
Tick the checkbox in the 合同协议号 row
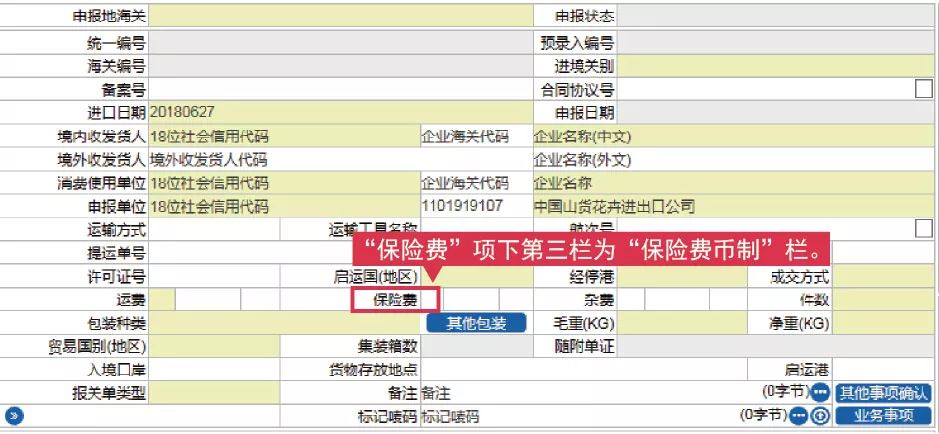(924, 89)
